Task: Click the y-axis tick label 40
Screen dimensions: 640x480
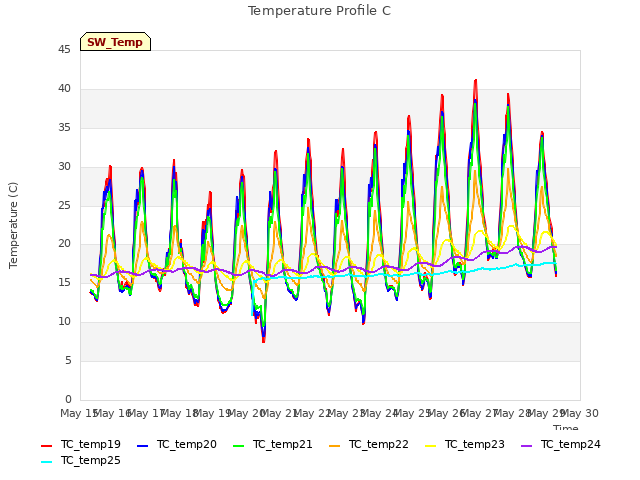Action: [64, 89]
